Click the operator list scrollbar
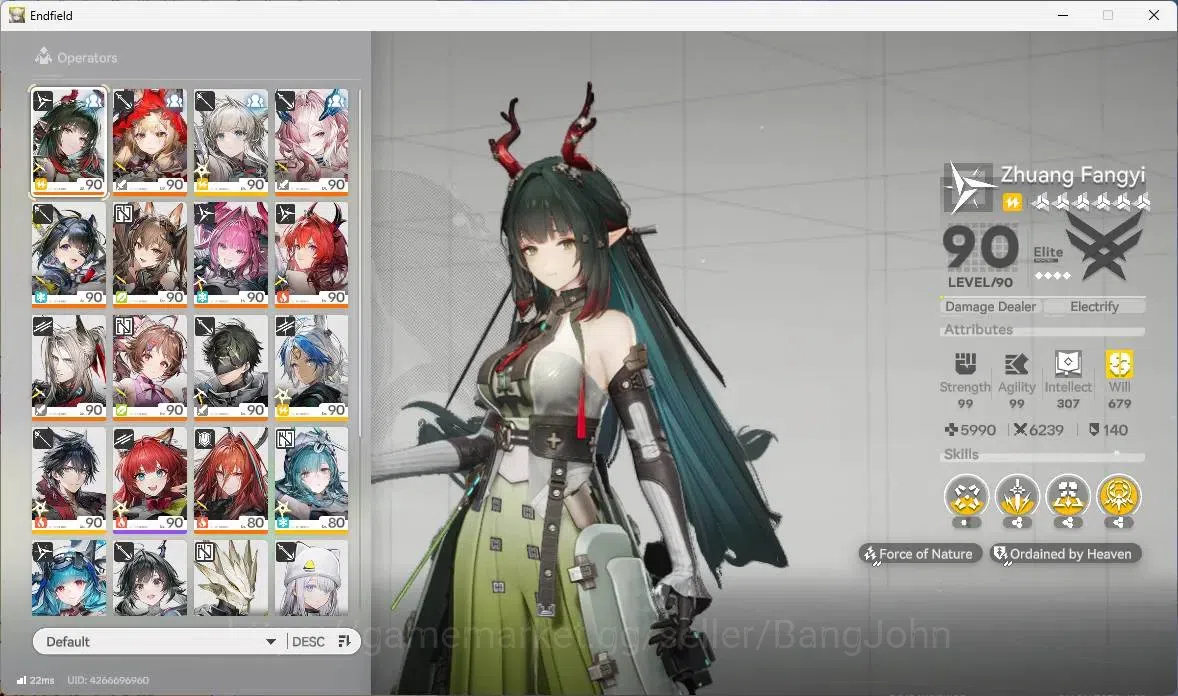 (359, 263)
